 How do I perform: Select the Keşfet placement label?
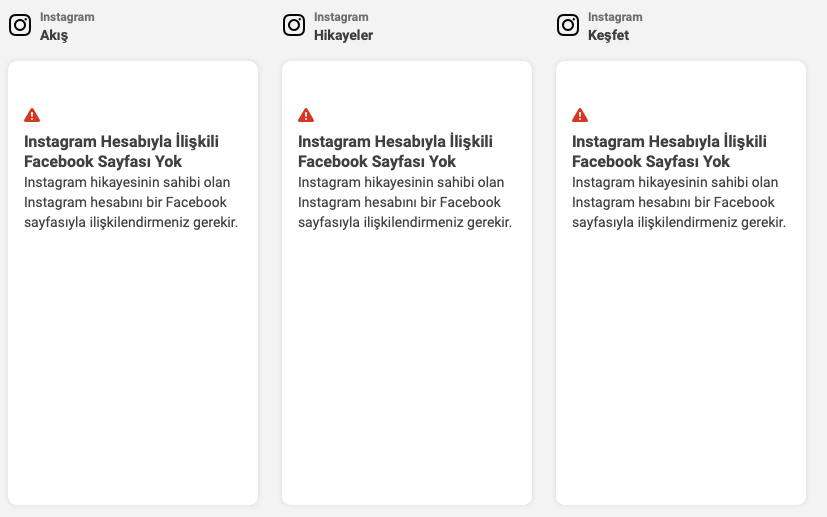click(608, 35)
